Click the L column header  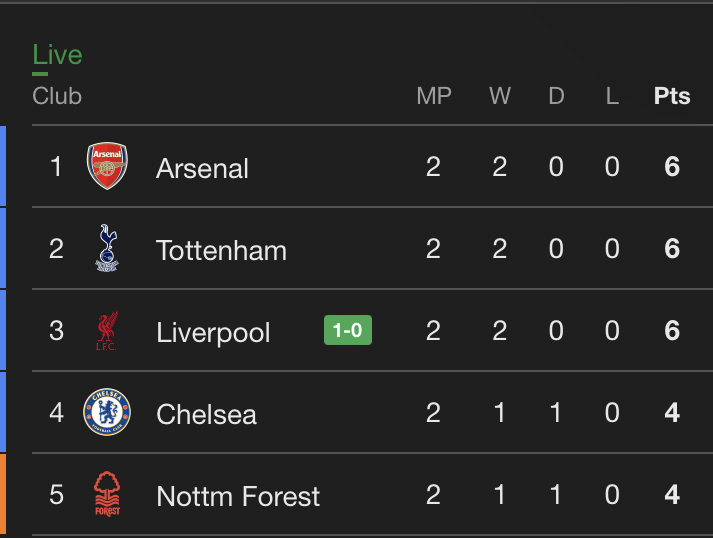pos(613,96)
